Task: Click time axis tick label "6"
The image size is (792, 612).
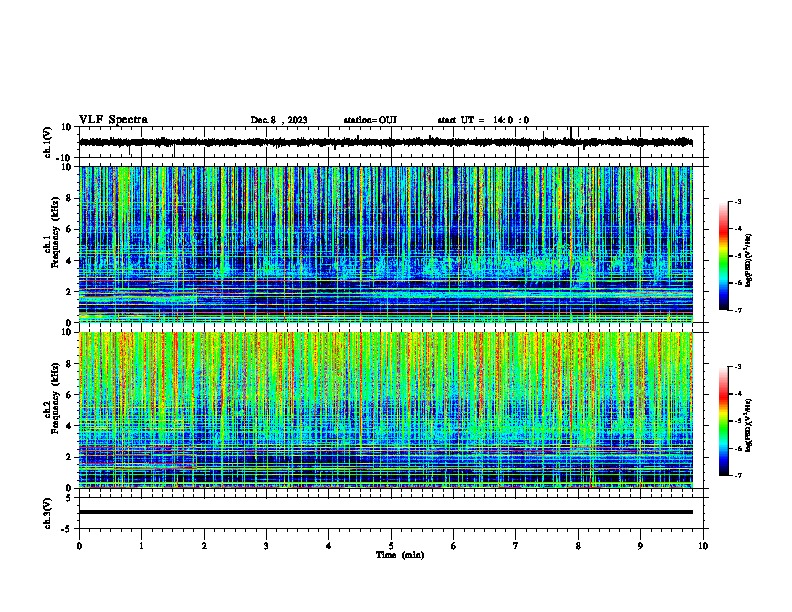Action: (454, 546)
